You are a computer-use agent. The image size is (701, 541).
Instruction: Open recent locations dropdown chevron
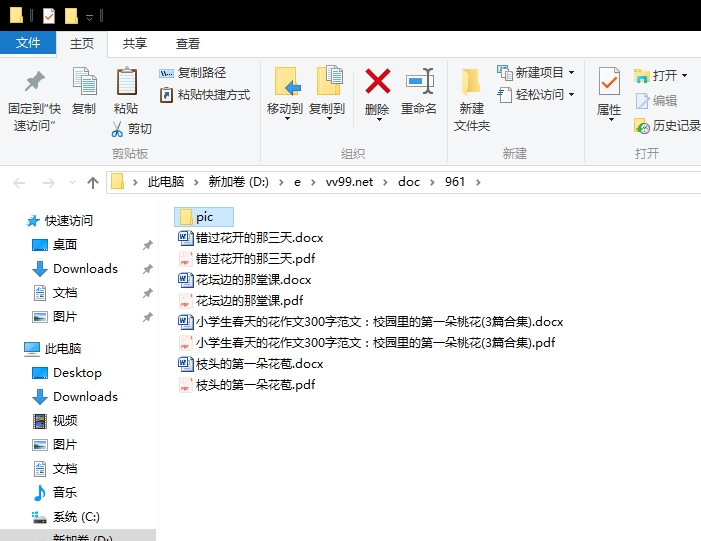tap(72, 182)
